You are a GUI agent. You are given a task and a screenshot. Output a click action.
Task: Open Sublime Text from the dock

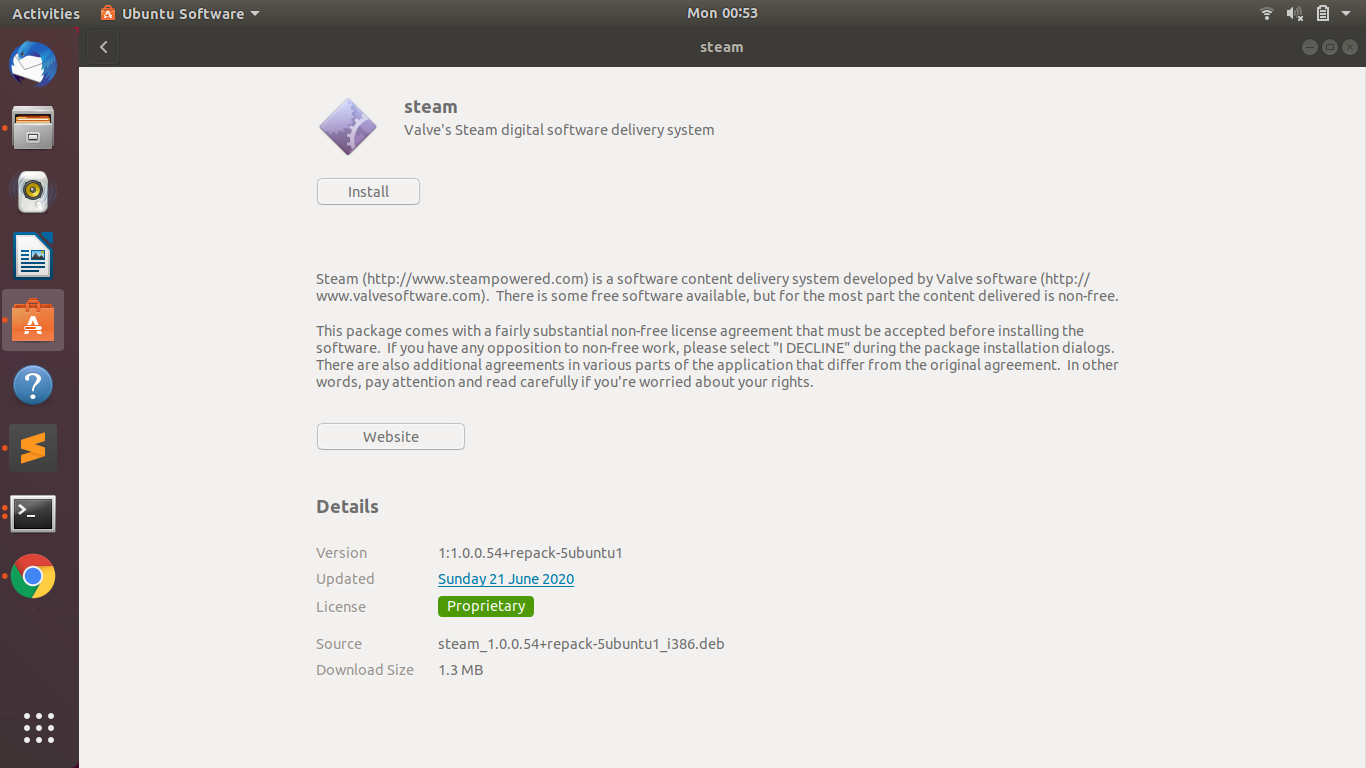[33, 448]
